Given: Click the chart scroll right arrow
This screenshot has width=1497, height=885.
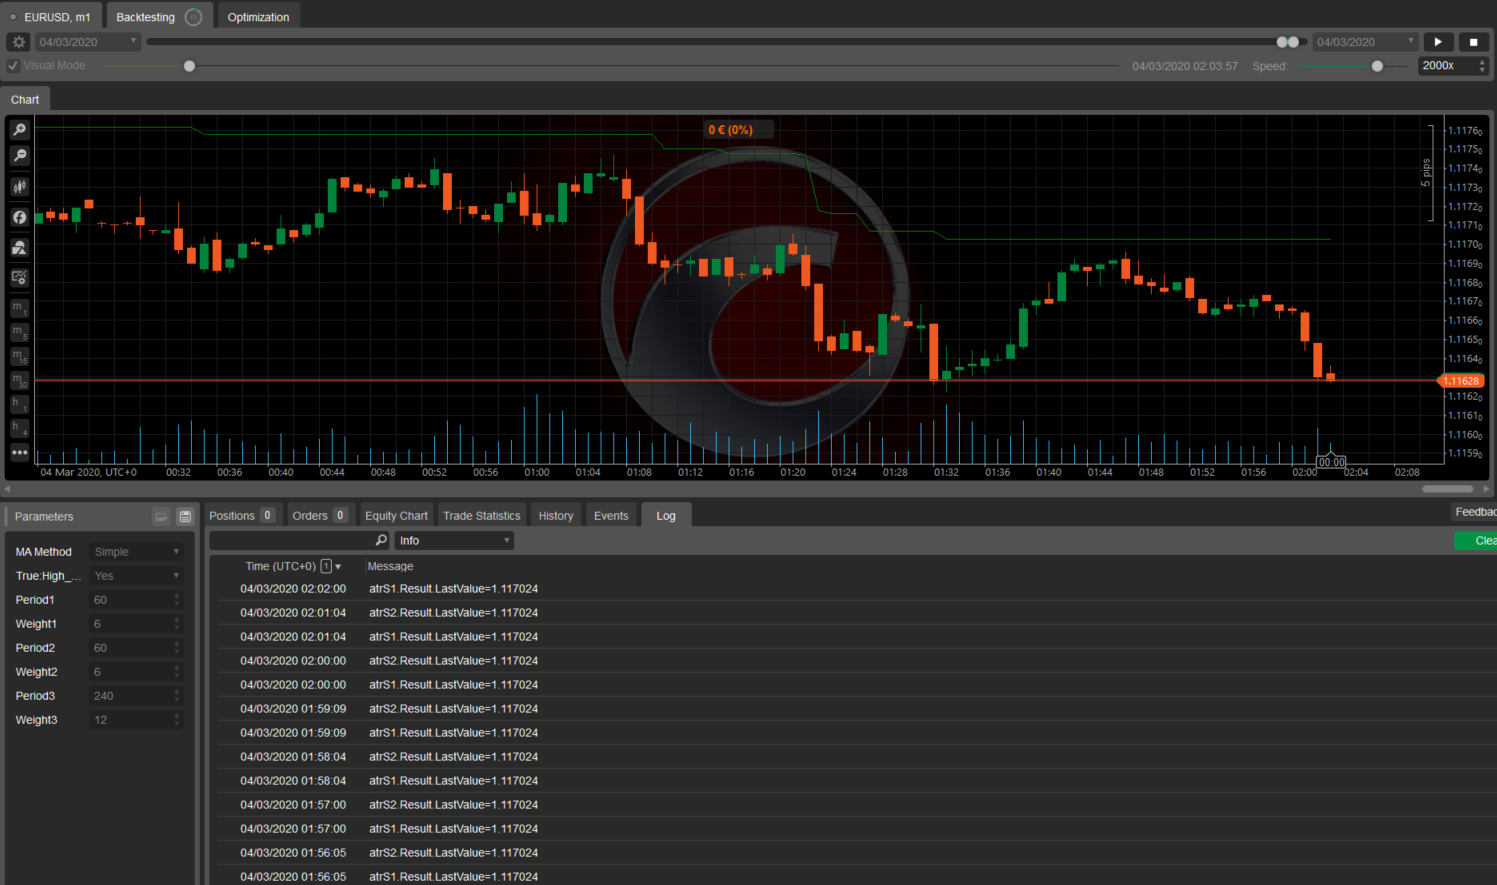Looking at the screenshot, I should pyautogui.click(x=1487, y=489).
